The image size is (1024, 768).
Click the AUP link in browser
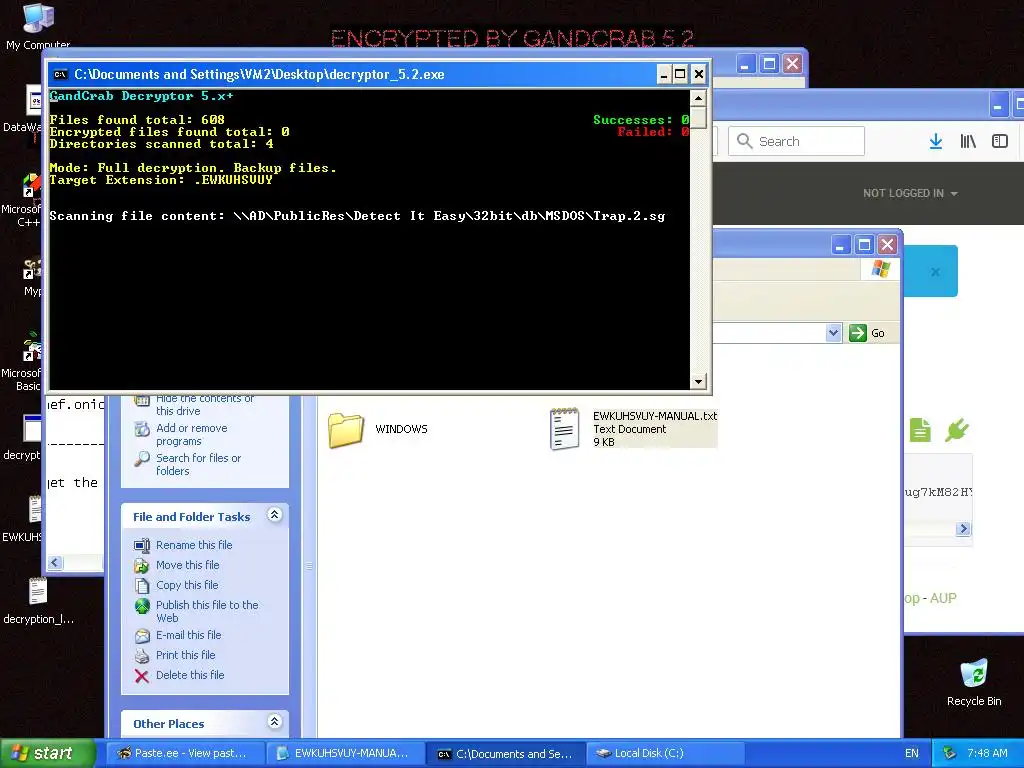tap(943, 598)
